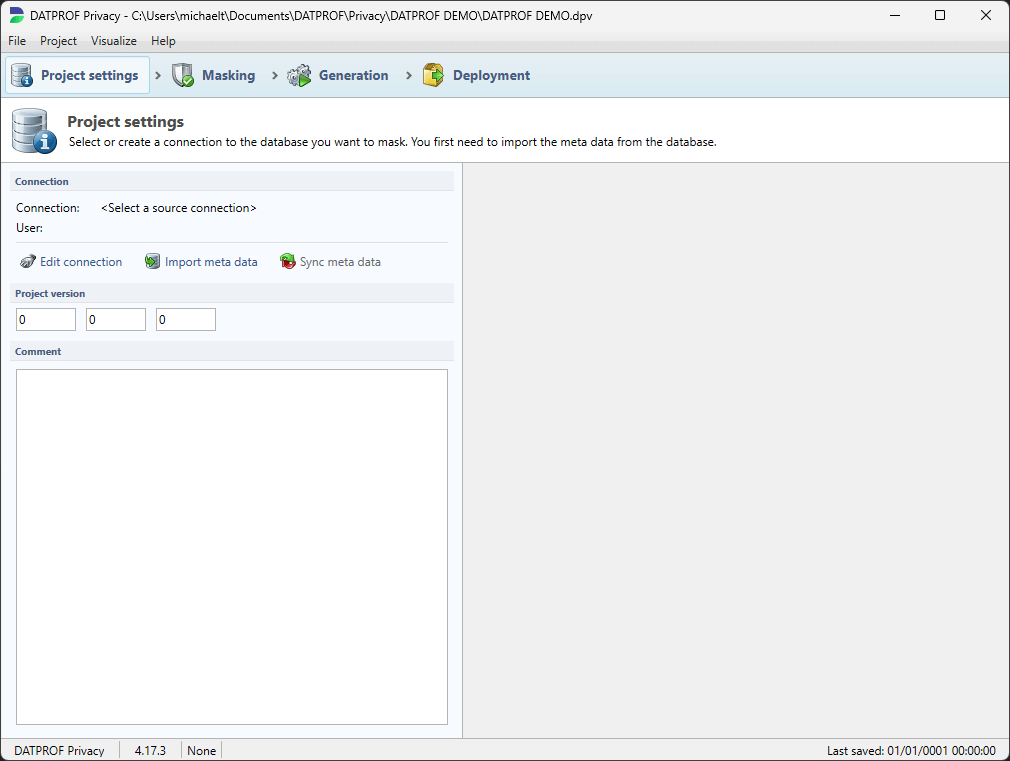This screenshot has width=1010, height=761.
Task: Click the Import meta data icon
Action: point(152,262)
